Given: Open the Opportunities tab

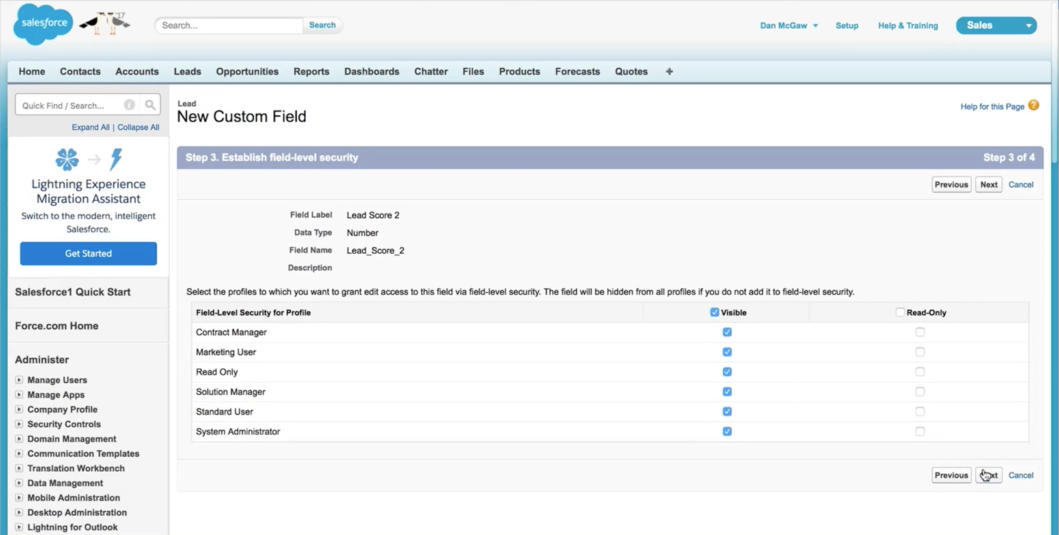Looking at the screenshot, I should [247, 71].
